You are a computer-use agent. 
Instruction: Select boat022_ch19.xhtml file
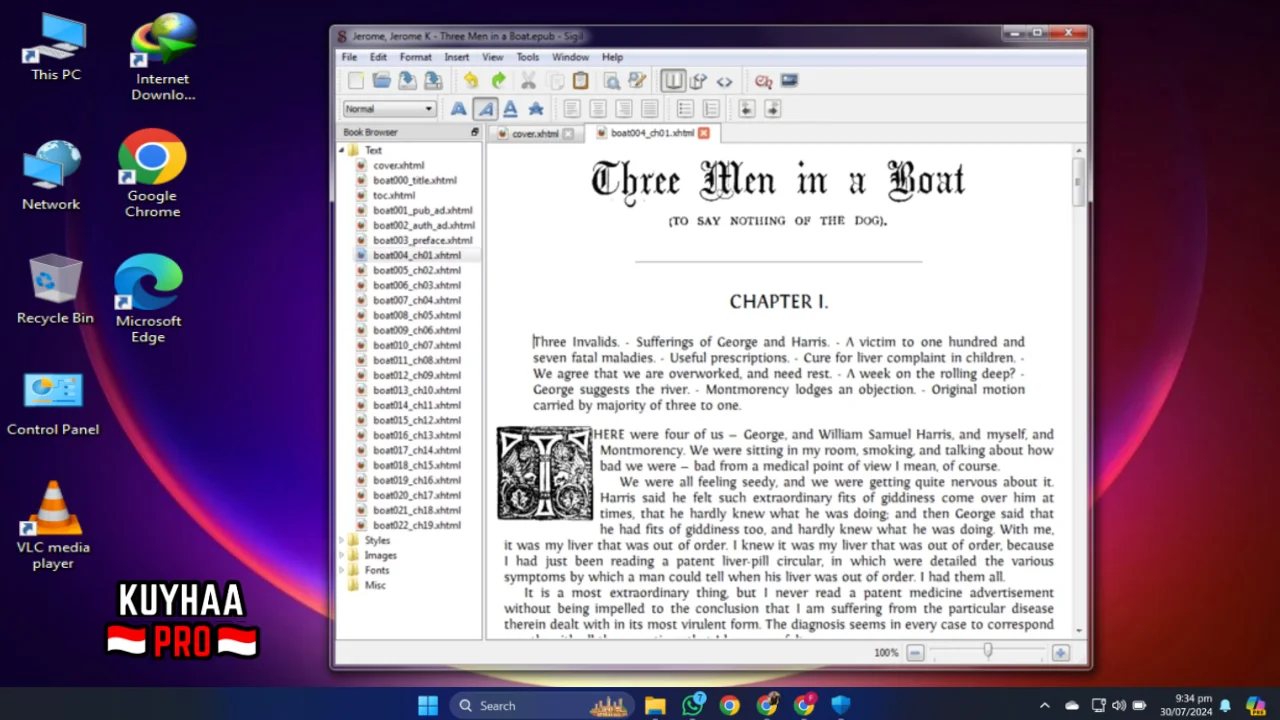click(x=417, y=525)
